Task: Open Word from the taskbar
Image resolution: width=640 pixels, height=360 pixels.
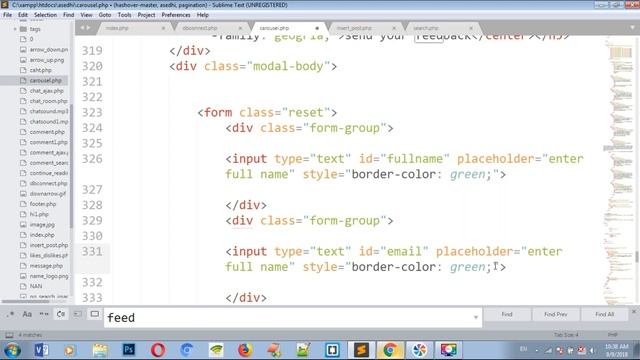Action: tap(41, 350)
